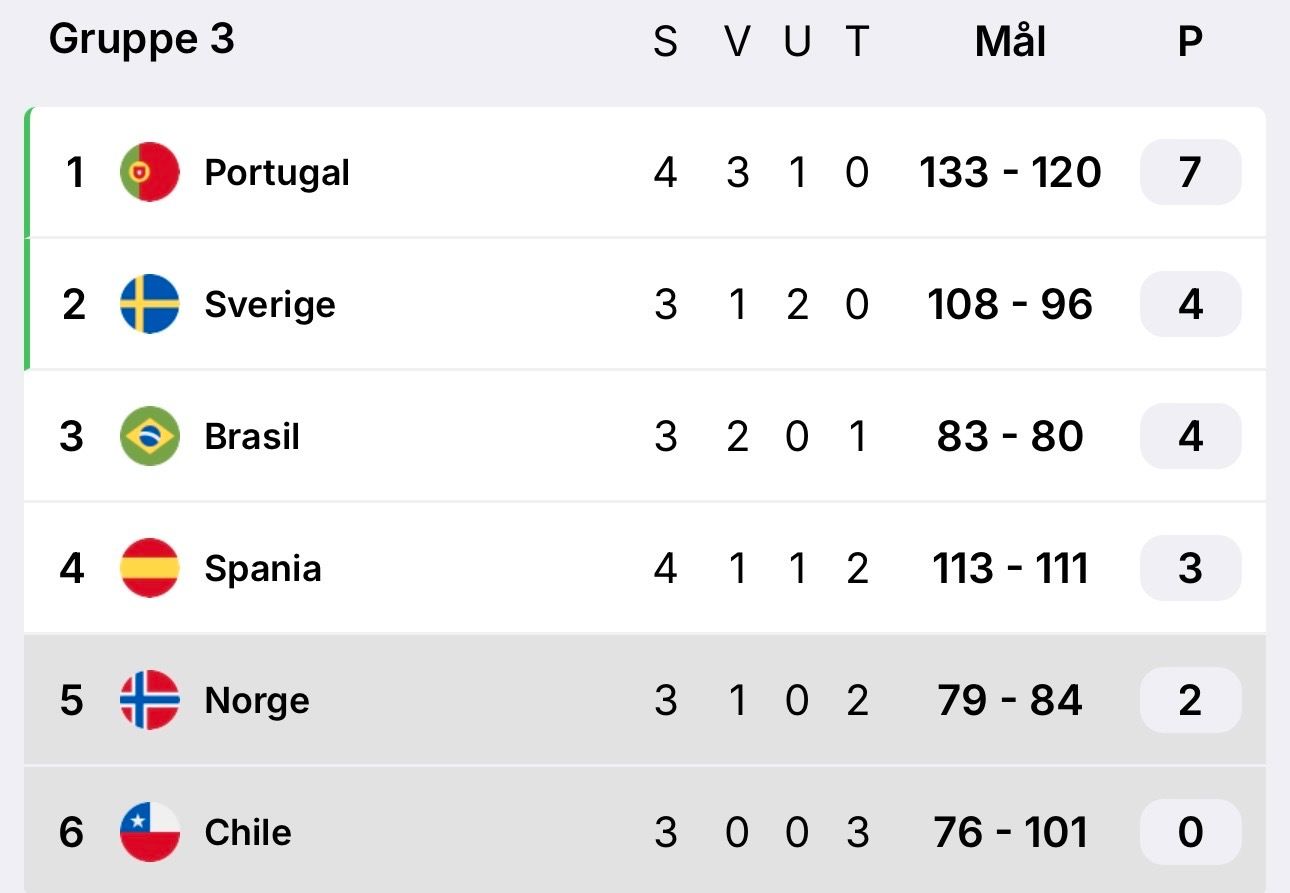Click the Gruppe 3 heading

141,40
